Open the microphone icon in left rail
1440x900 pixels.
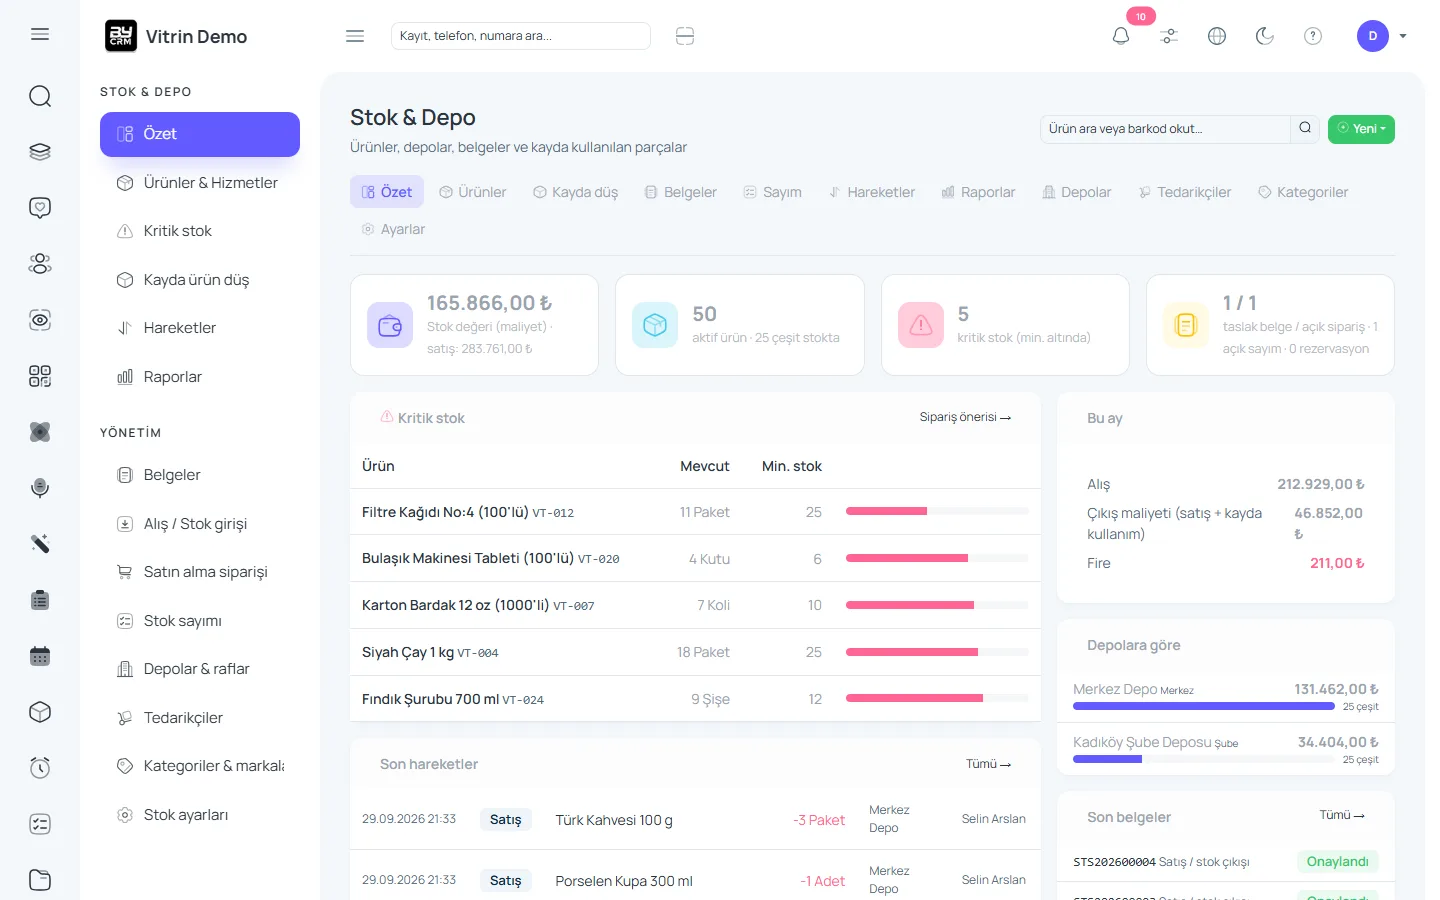pyautogui.click(x=40, y=488)
